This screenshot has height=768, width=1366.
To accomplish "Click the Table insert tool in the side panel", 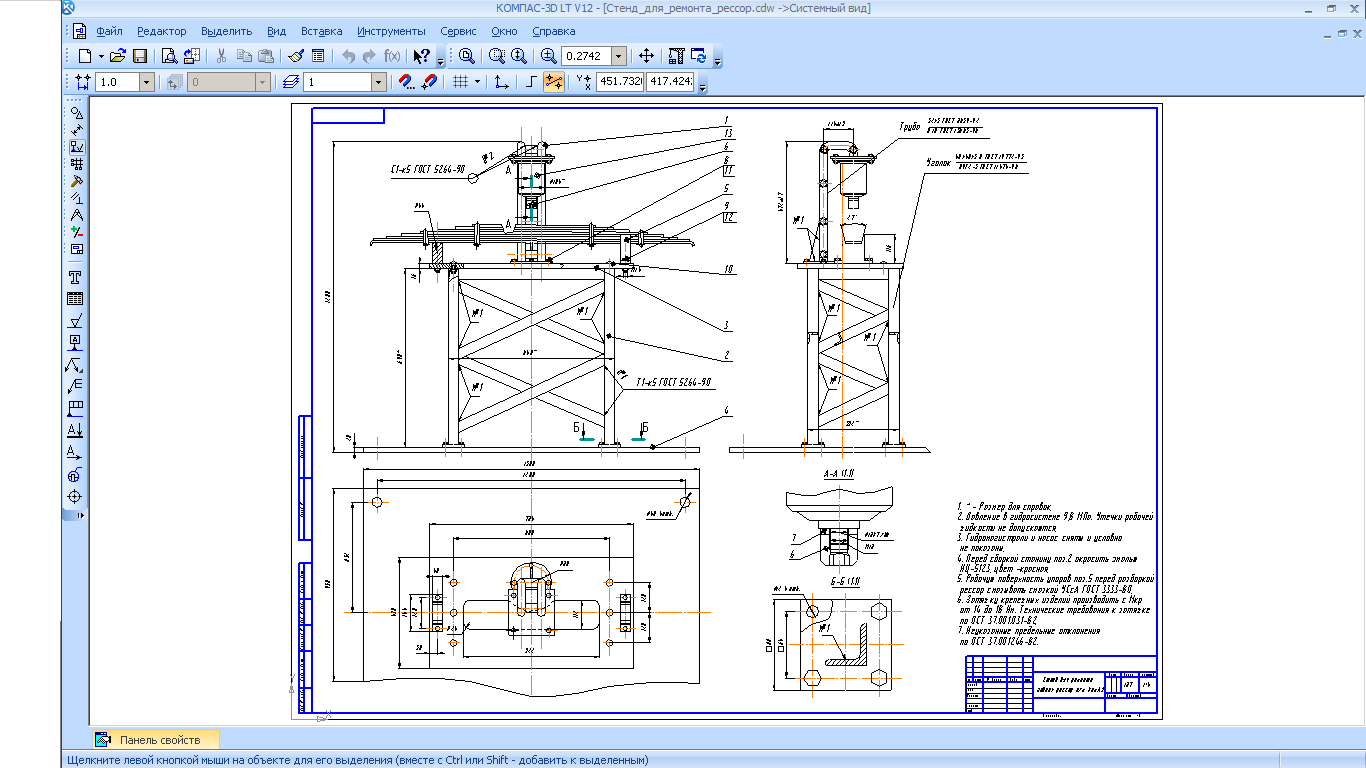I will [x=75, y=298].
